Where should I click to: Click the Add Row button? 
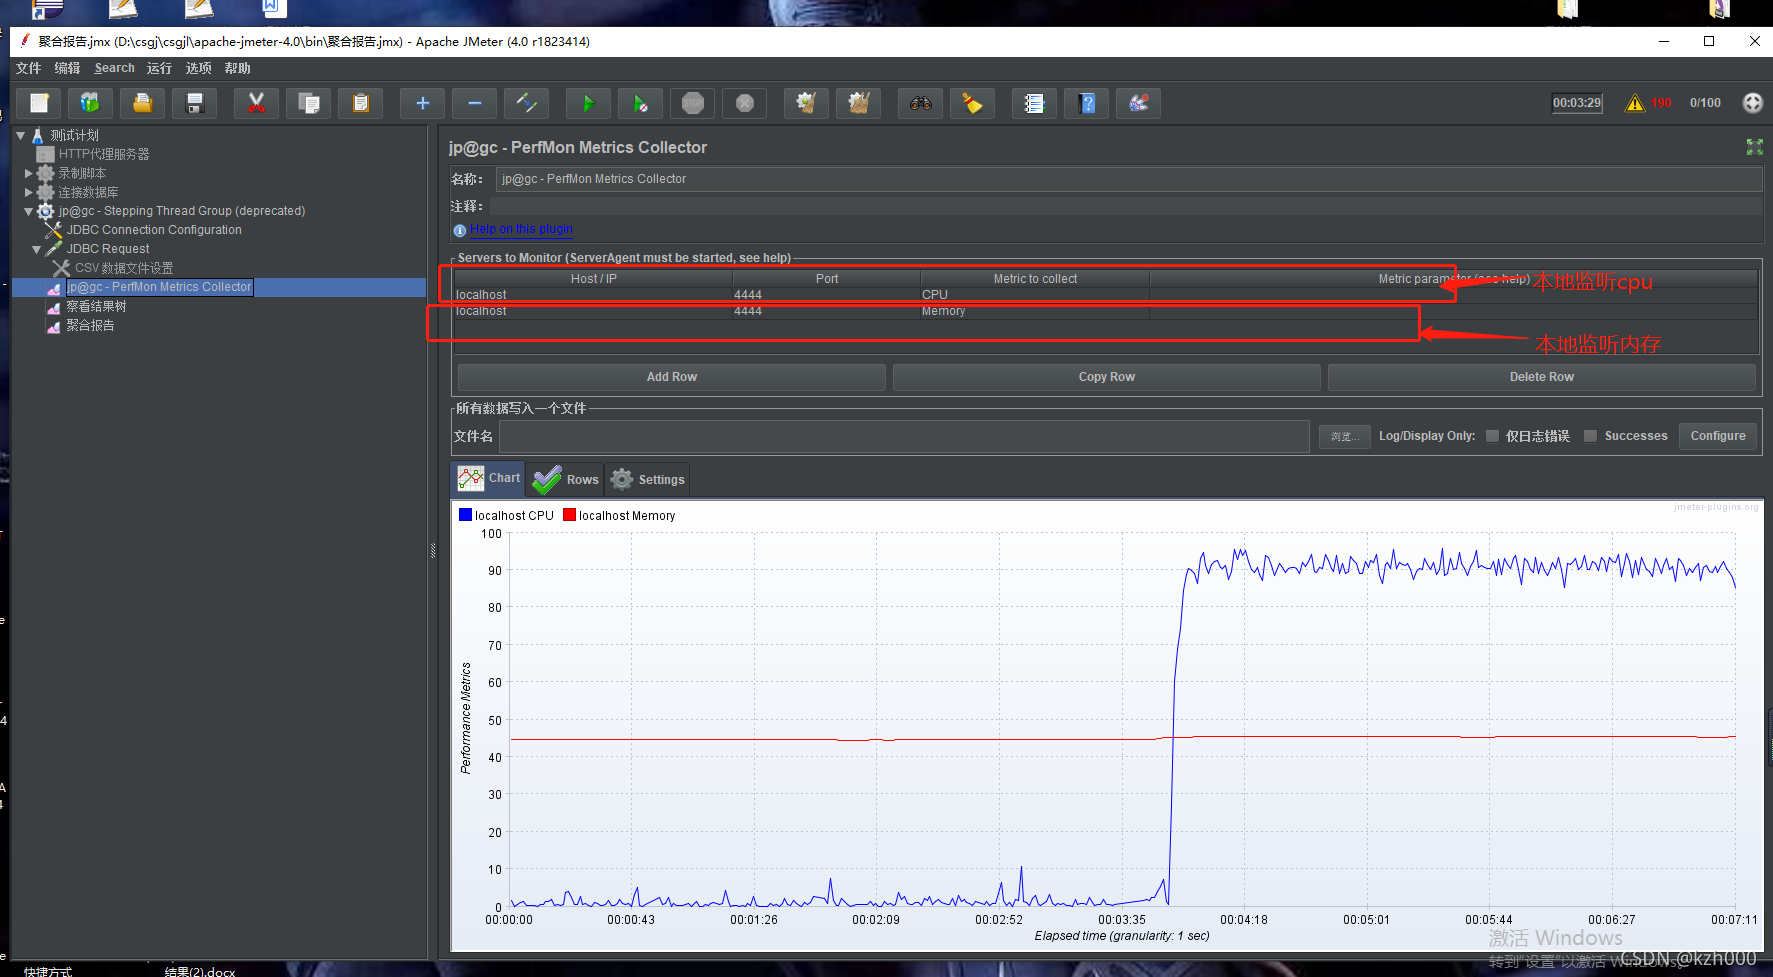(671, 377)
